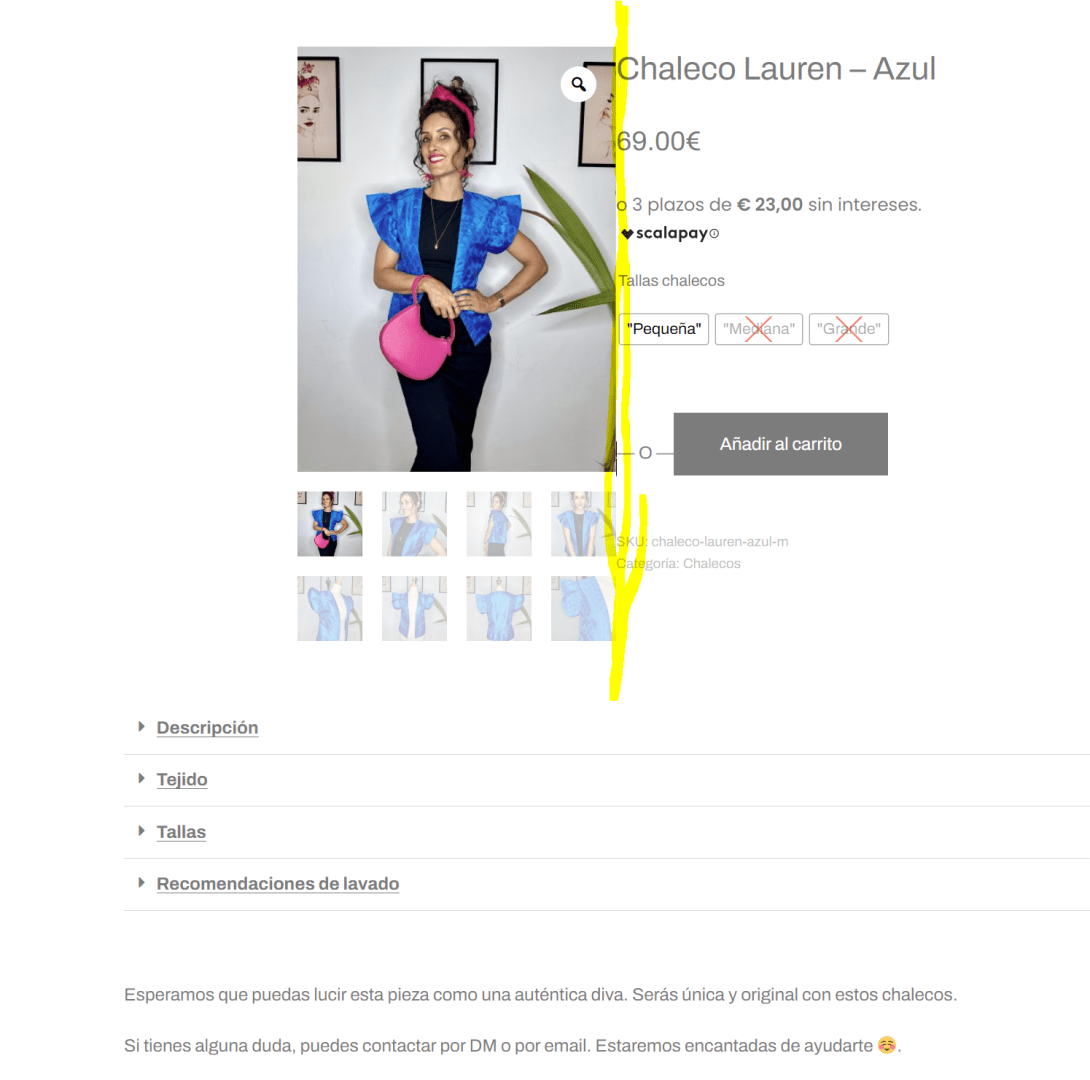Select third thumbnail in top row

[499, 524]
